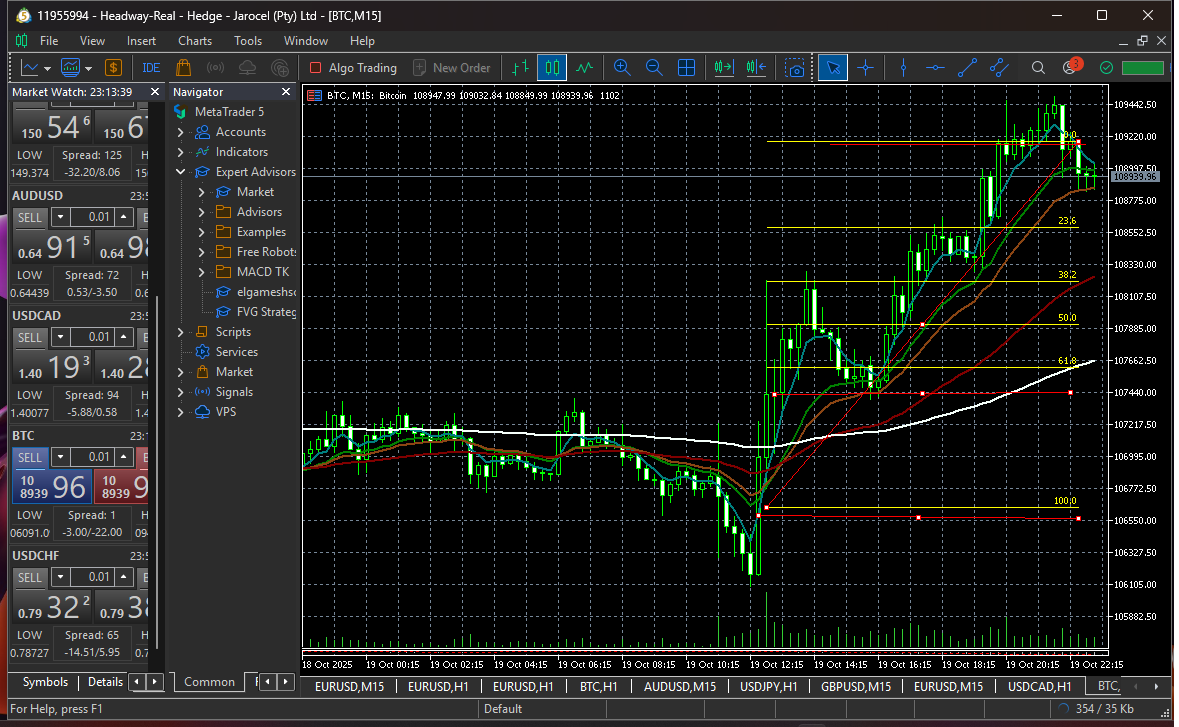Viewport: 1179px width, 727px height.
Task: Open the Window menu
Action: (x=305, y=41)
